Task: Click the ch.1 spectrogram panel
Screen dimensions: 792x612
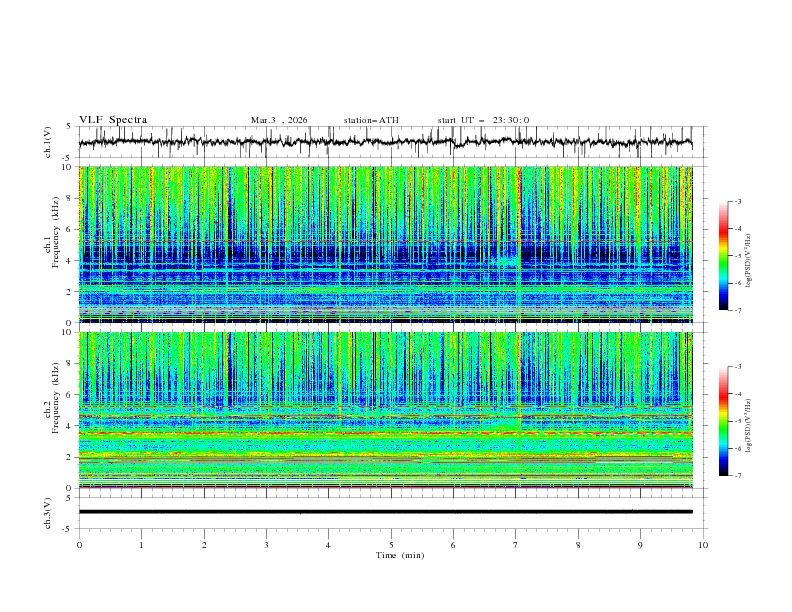Action: point(385,244)
